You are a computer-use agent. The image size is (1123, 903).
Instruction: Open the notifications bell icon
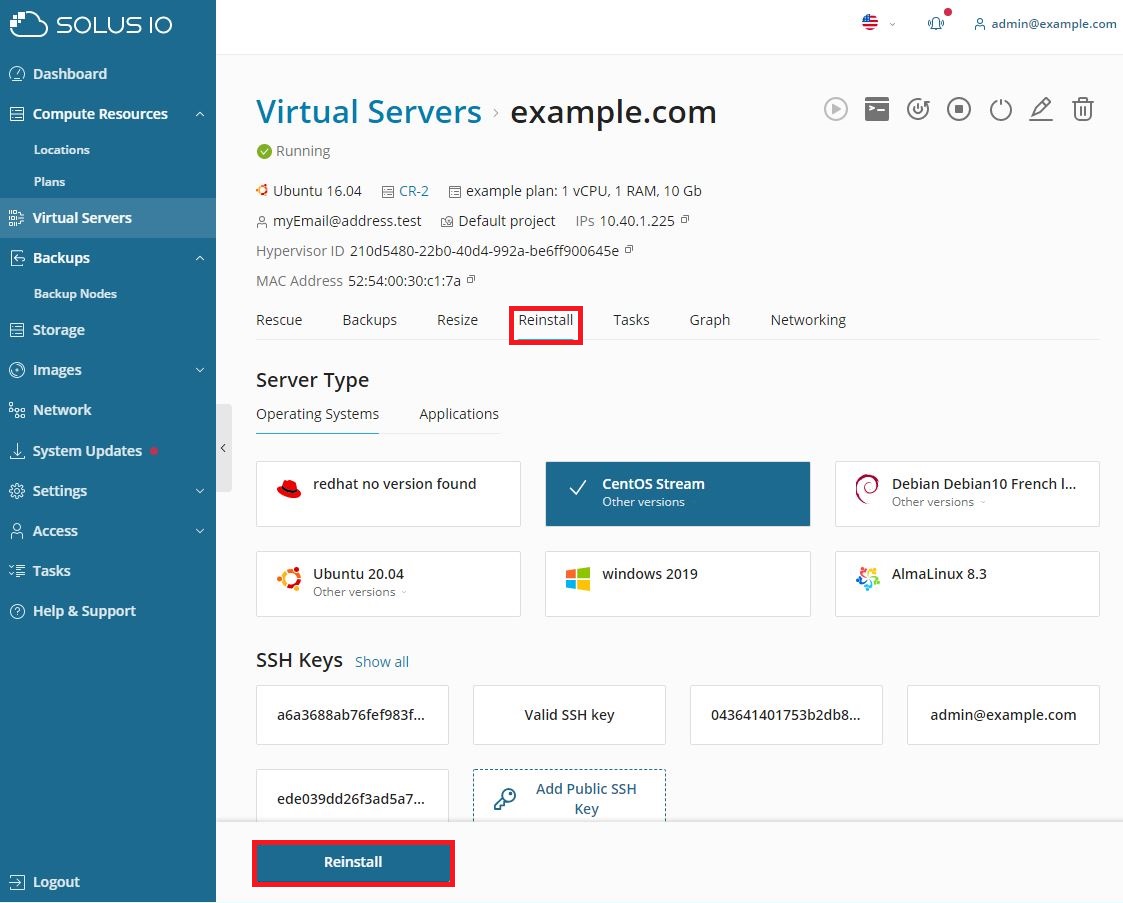coord(935,24)
